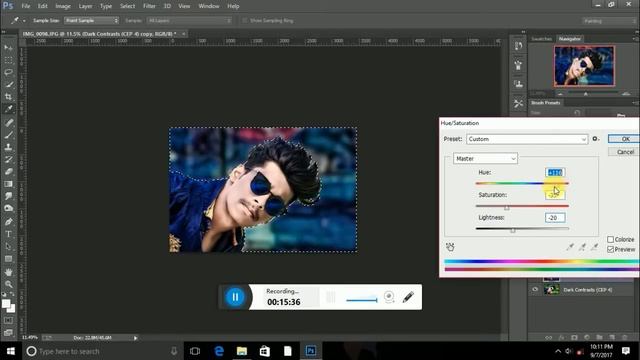This screenshot has height=360, width=640.
Task: Open the Tool Presets panel icon
Action: (518, 103)
